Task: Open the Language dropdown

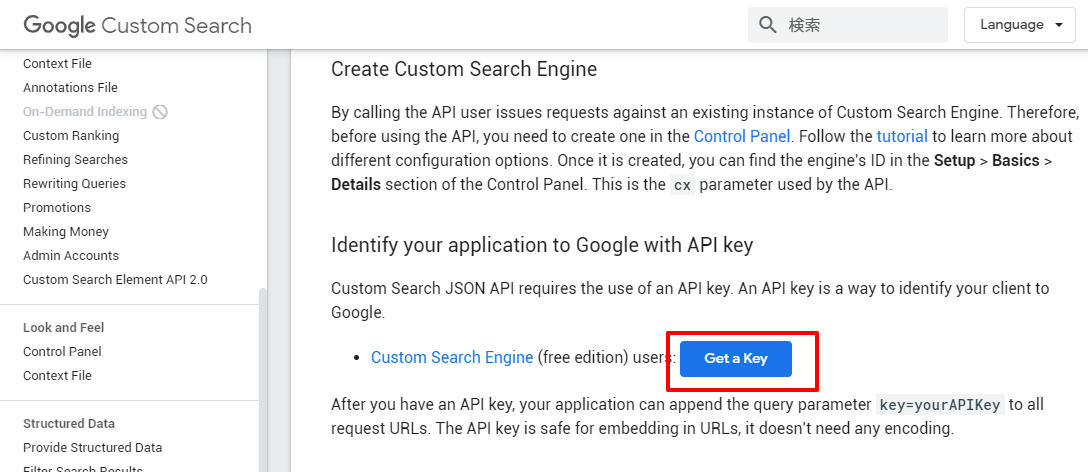Action: [1019, 25]
